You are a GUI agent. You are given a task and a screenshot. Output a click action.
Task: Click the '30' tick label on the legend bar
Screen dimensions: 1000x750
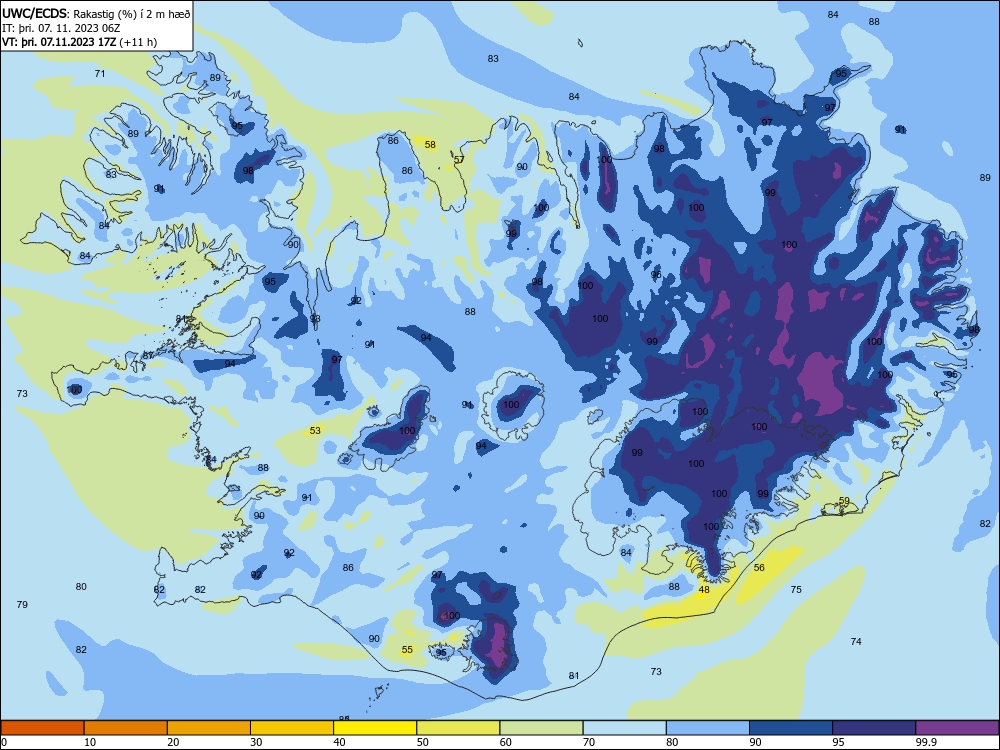click(x=256, y=742)
